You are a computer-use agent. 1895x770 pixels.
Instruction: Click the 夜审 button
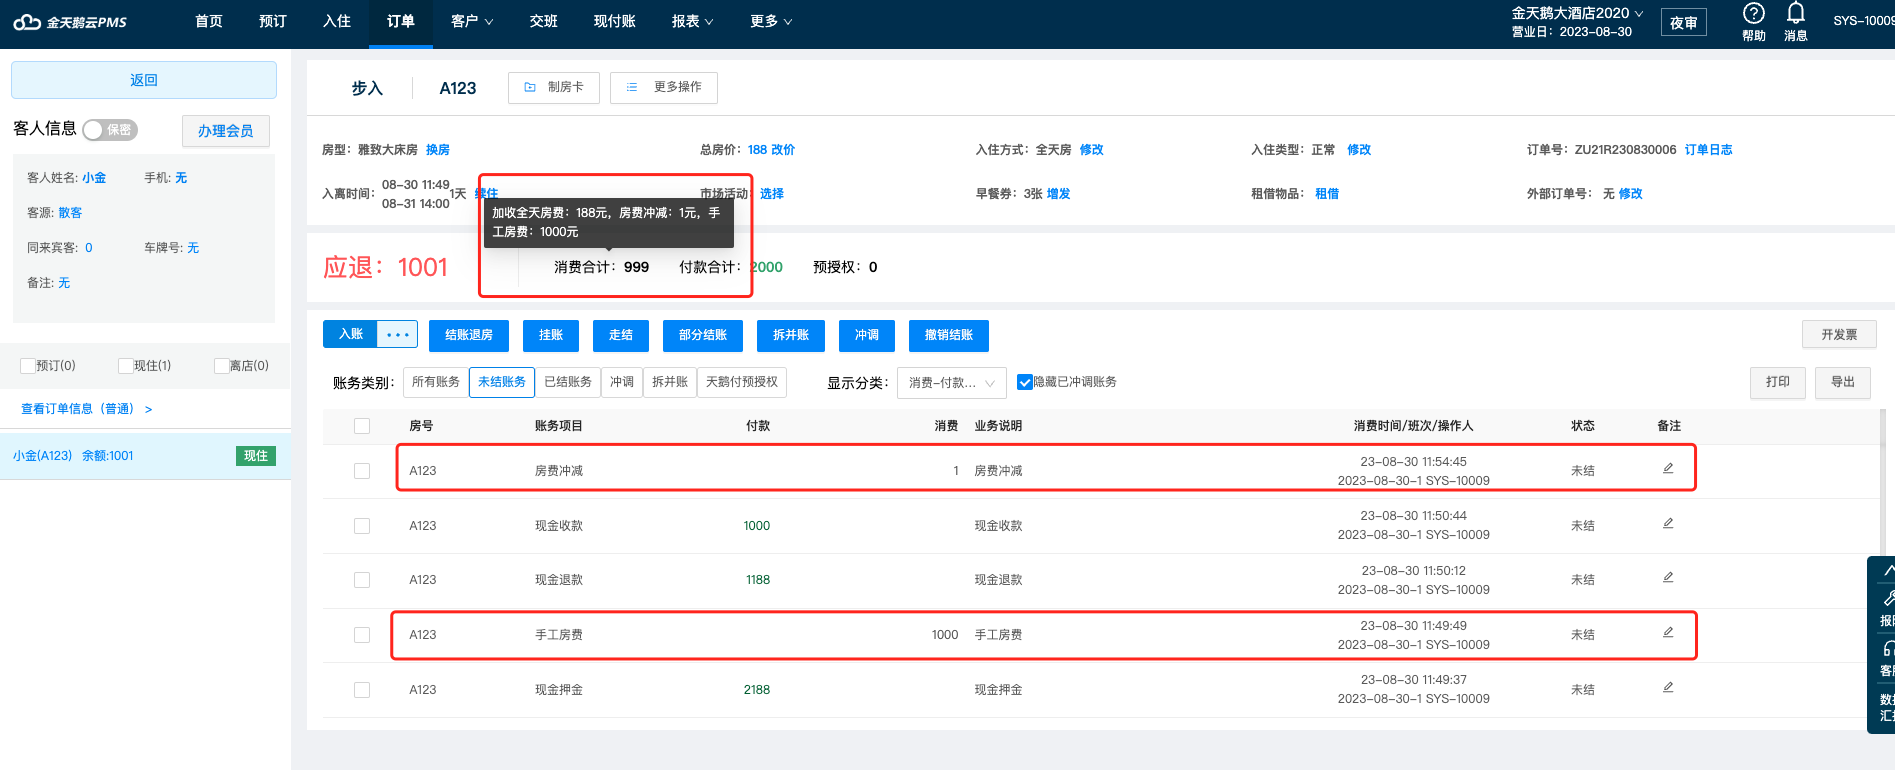point(1684,23)
